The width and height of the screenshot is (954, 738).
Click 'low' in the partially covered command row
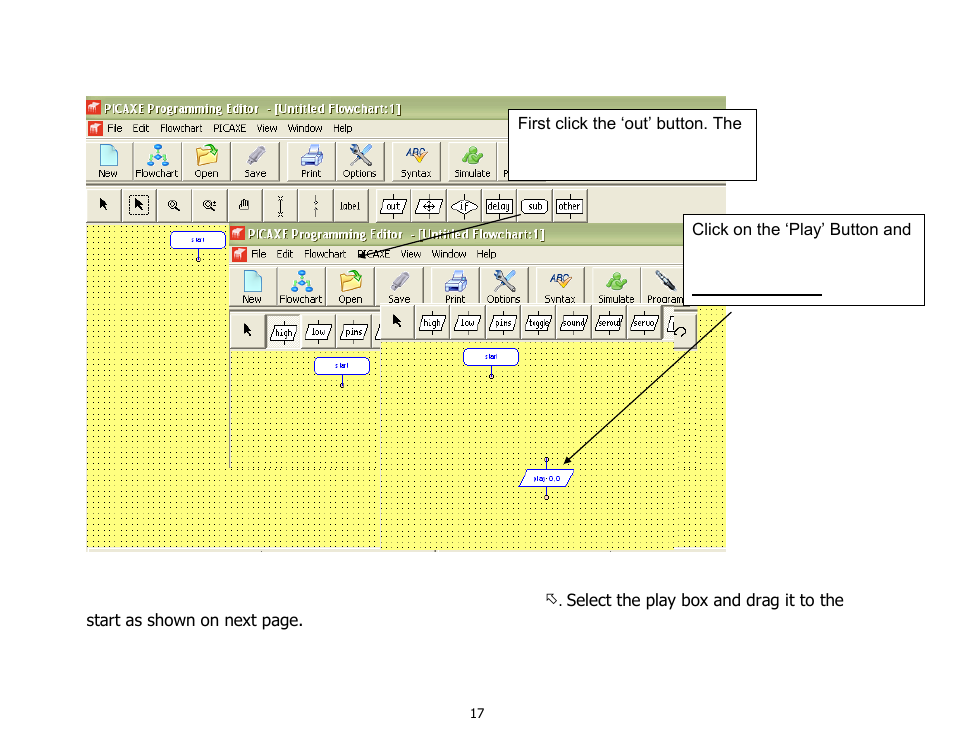[x=319, y=332]
